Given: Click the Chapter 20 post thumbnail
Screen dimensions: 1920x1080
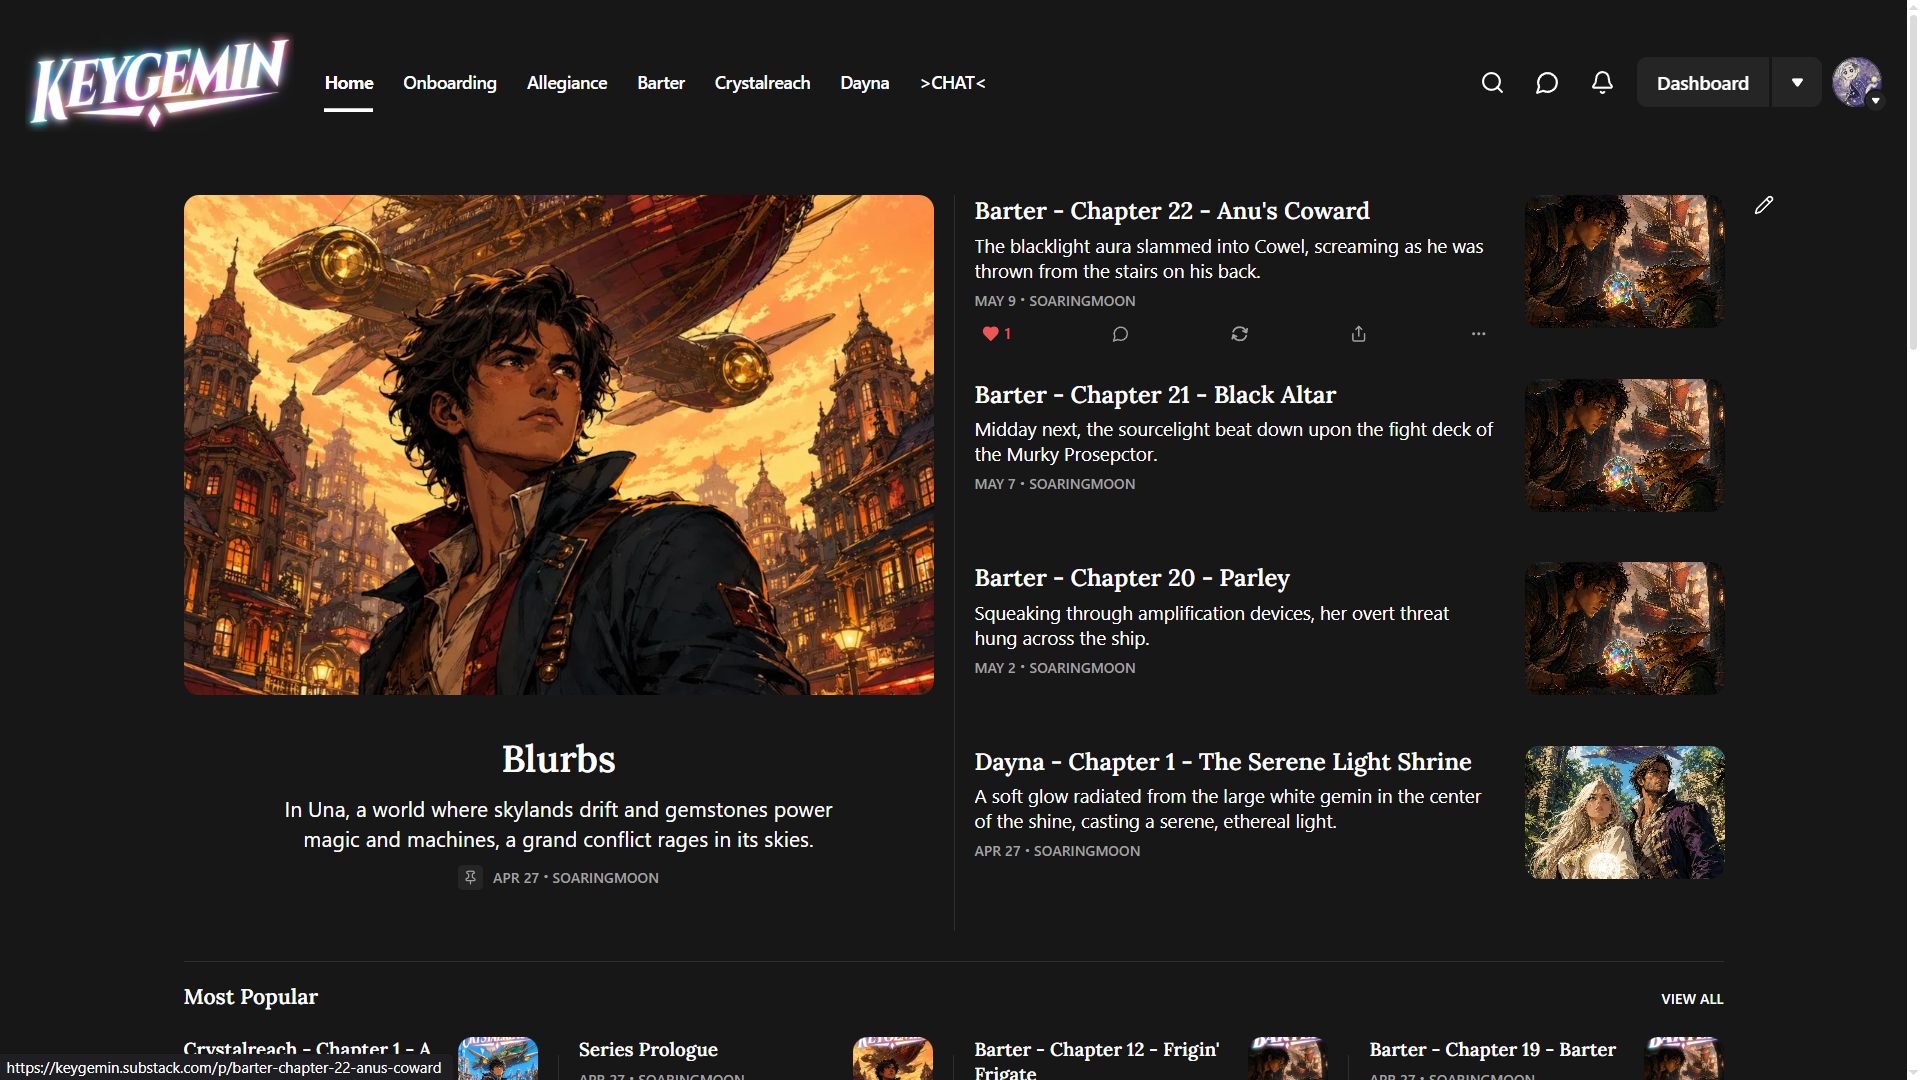Looking at the screenshot, I should tap(1625, 628).
